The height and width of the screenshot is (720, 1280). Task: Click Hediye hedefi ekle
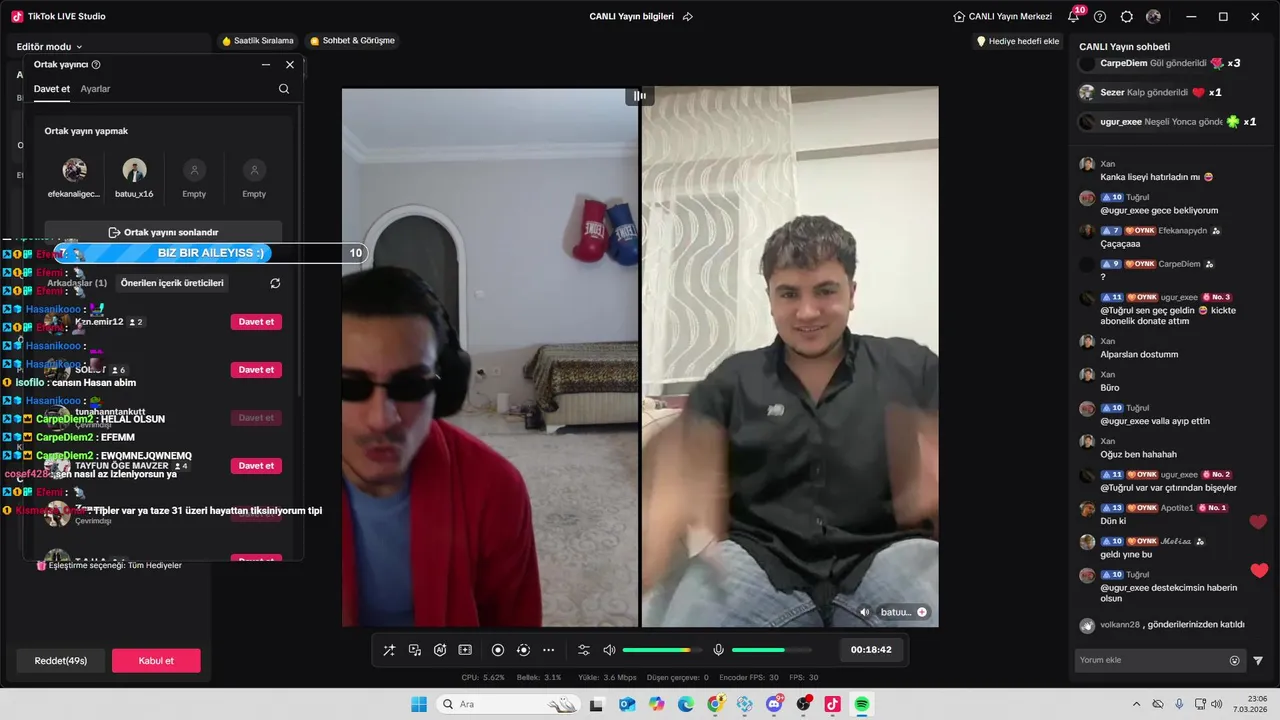(x=1018, y=41)
